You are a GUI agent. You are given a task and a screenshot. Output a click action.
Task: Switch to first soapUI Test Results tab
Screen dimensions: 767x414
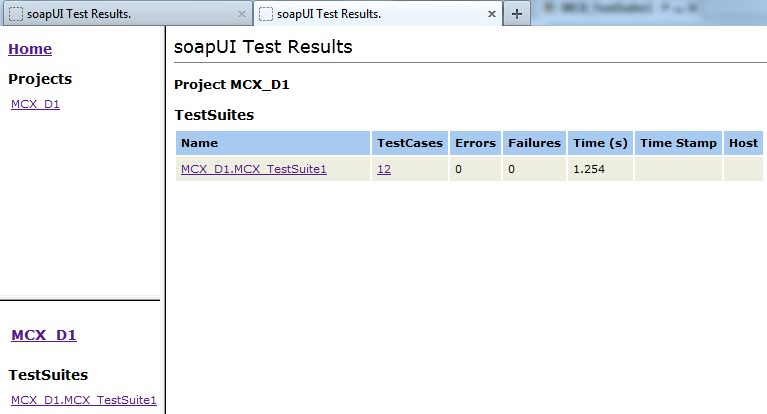point(127,14)
